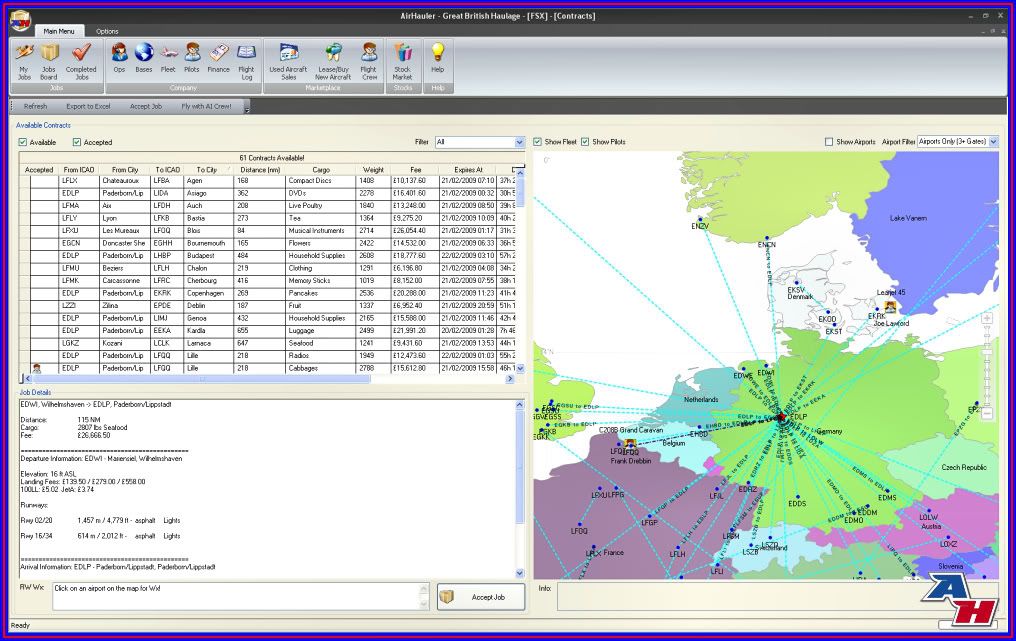Image resolution: width=1016 pixels, height=641 pixels.
Task: Open the Flight Crew marketplace
Action: tap(369, 62)
